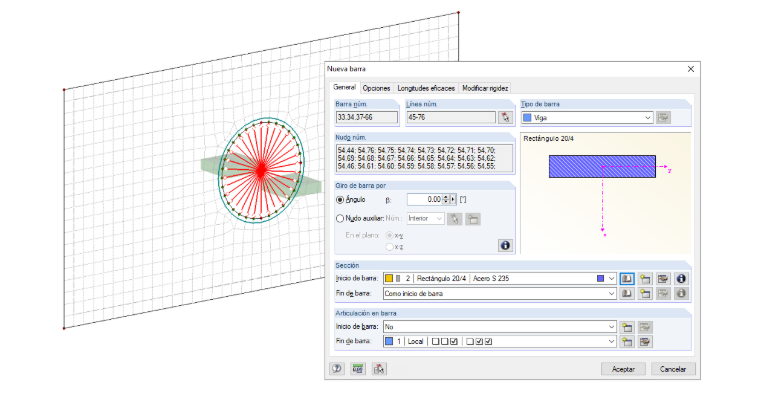Open section library for Fin de barra section

(x=627, y=294)
